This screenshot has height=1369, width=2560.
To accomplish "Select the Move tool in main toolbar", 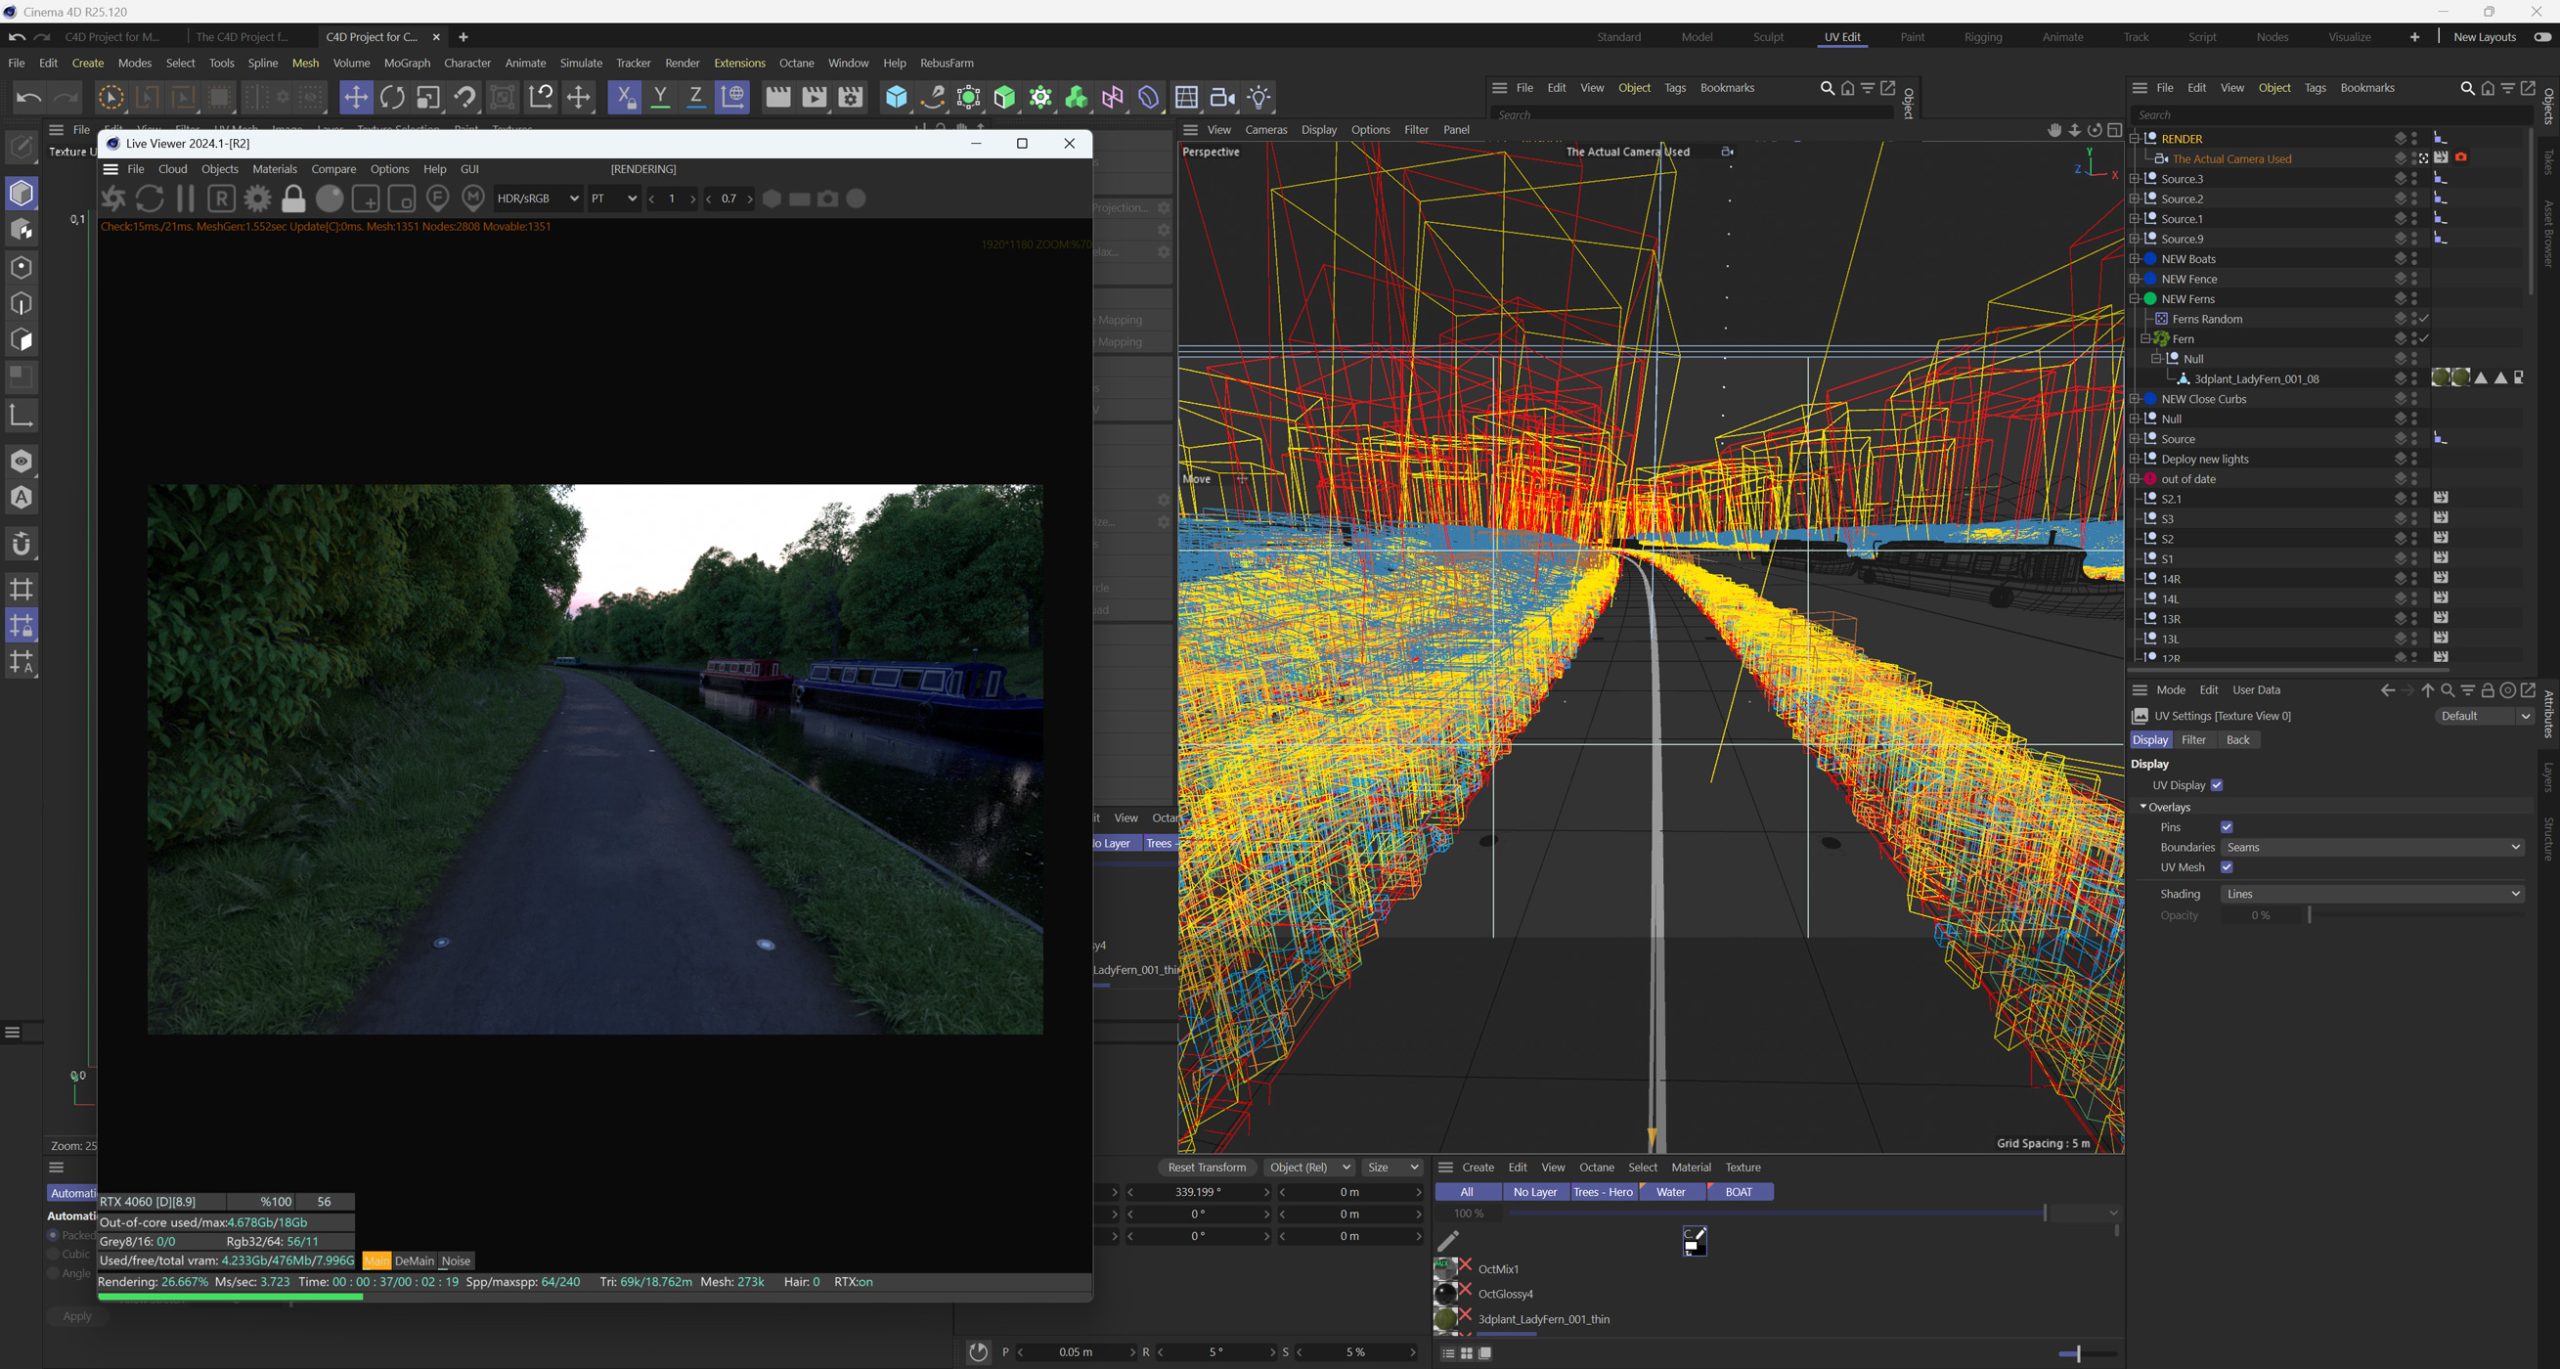I will [x=355, y=97].
